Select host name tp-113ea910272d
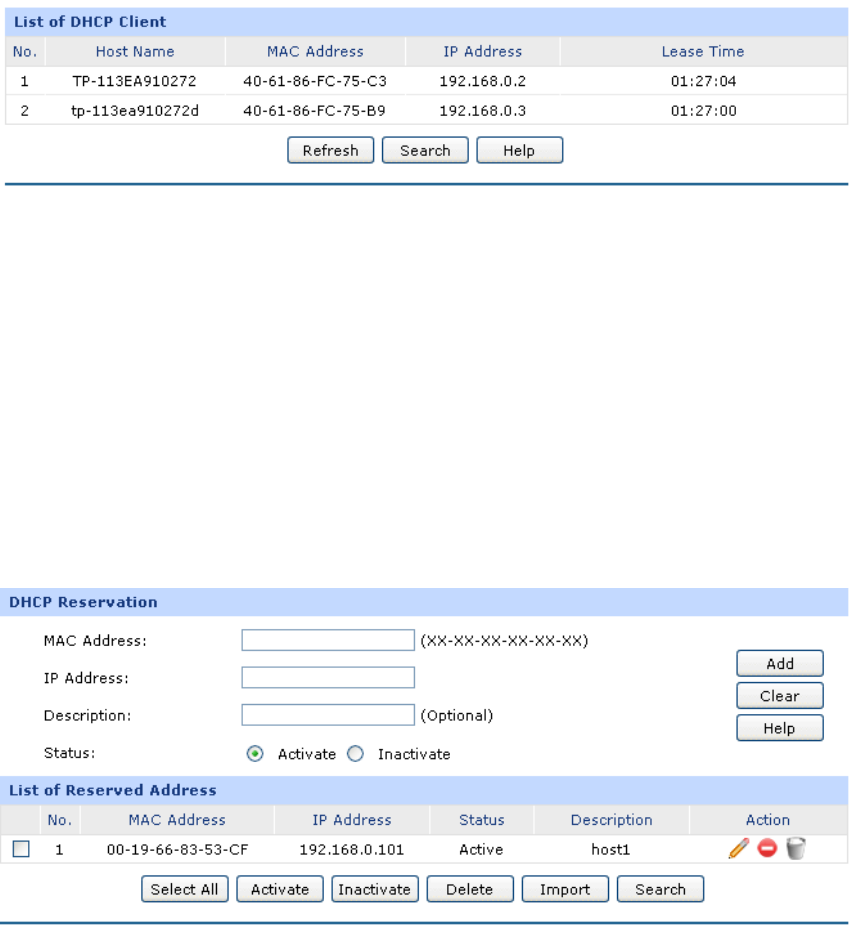The image size is (851, 927). pyautogui.click(x=135, y=111)
